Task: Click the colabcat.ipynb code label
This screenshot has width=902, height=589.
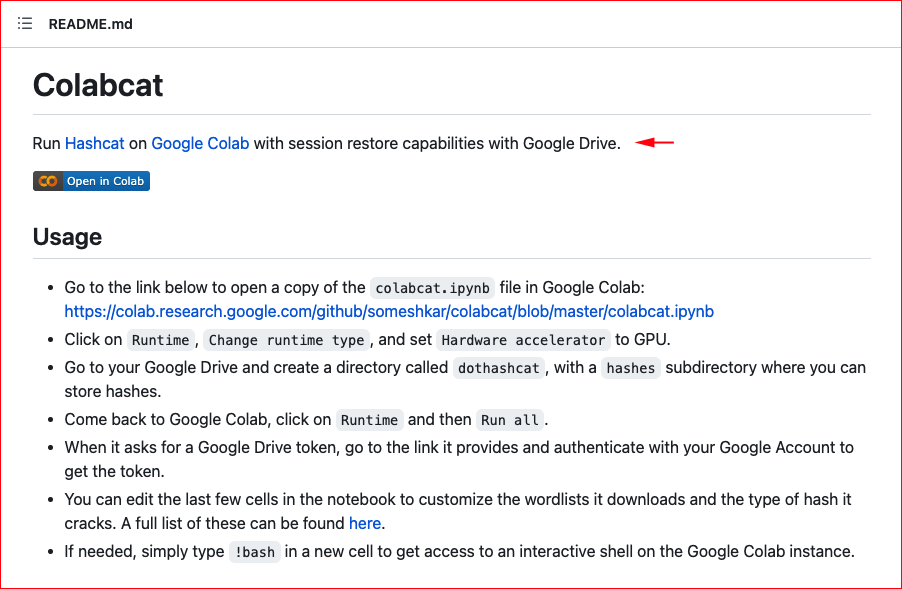Action: [x=433, y=288]
